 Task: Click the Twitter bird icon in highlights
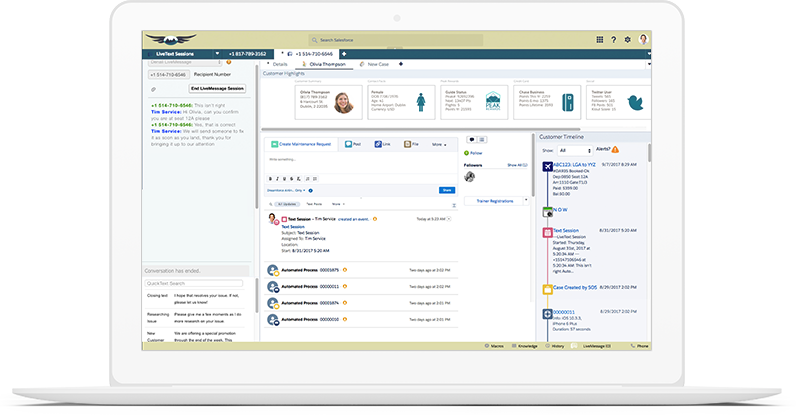point(634,102)
